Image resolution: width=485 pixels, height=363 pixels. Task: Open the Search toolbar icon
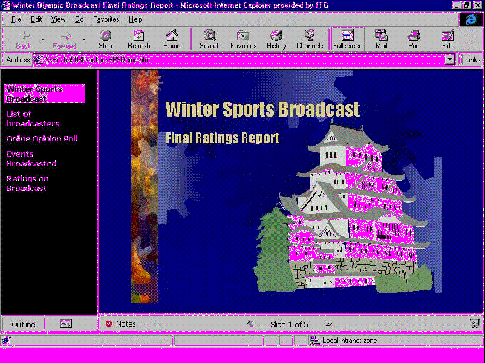[x=209, y=39]
